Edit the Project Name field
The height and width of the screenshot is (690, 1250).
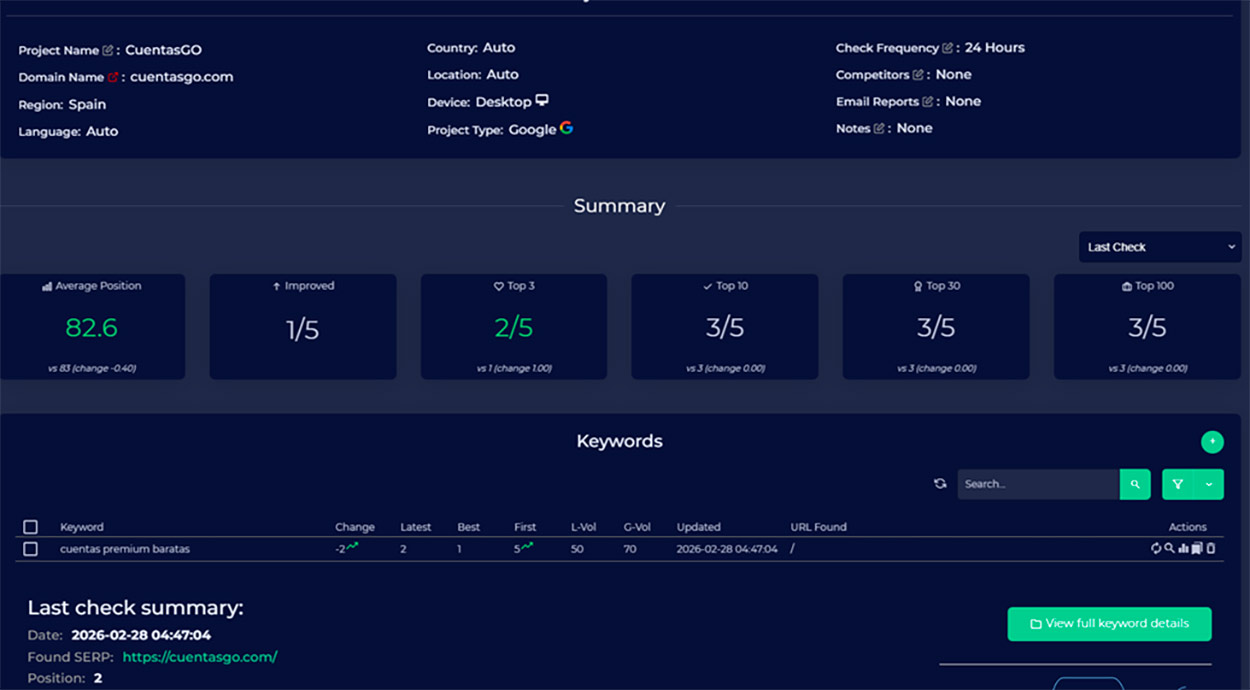point(108,51)
